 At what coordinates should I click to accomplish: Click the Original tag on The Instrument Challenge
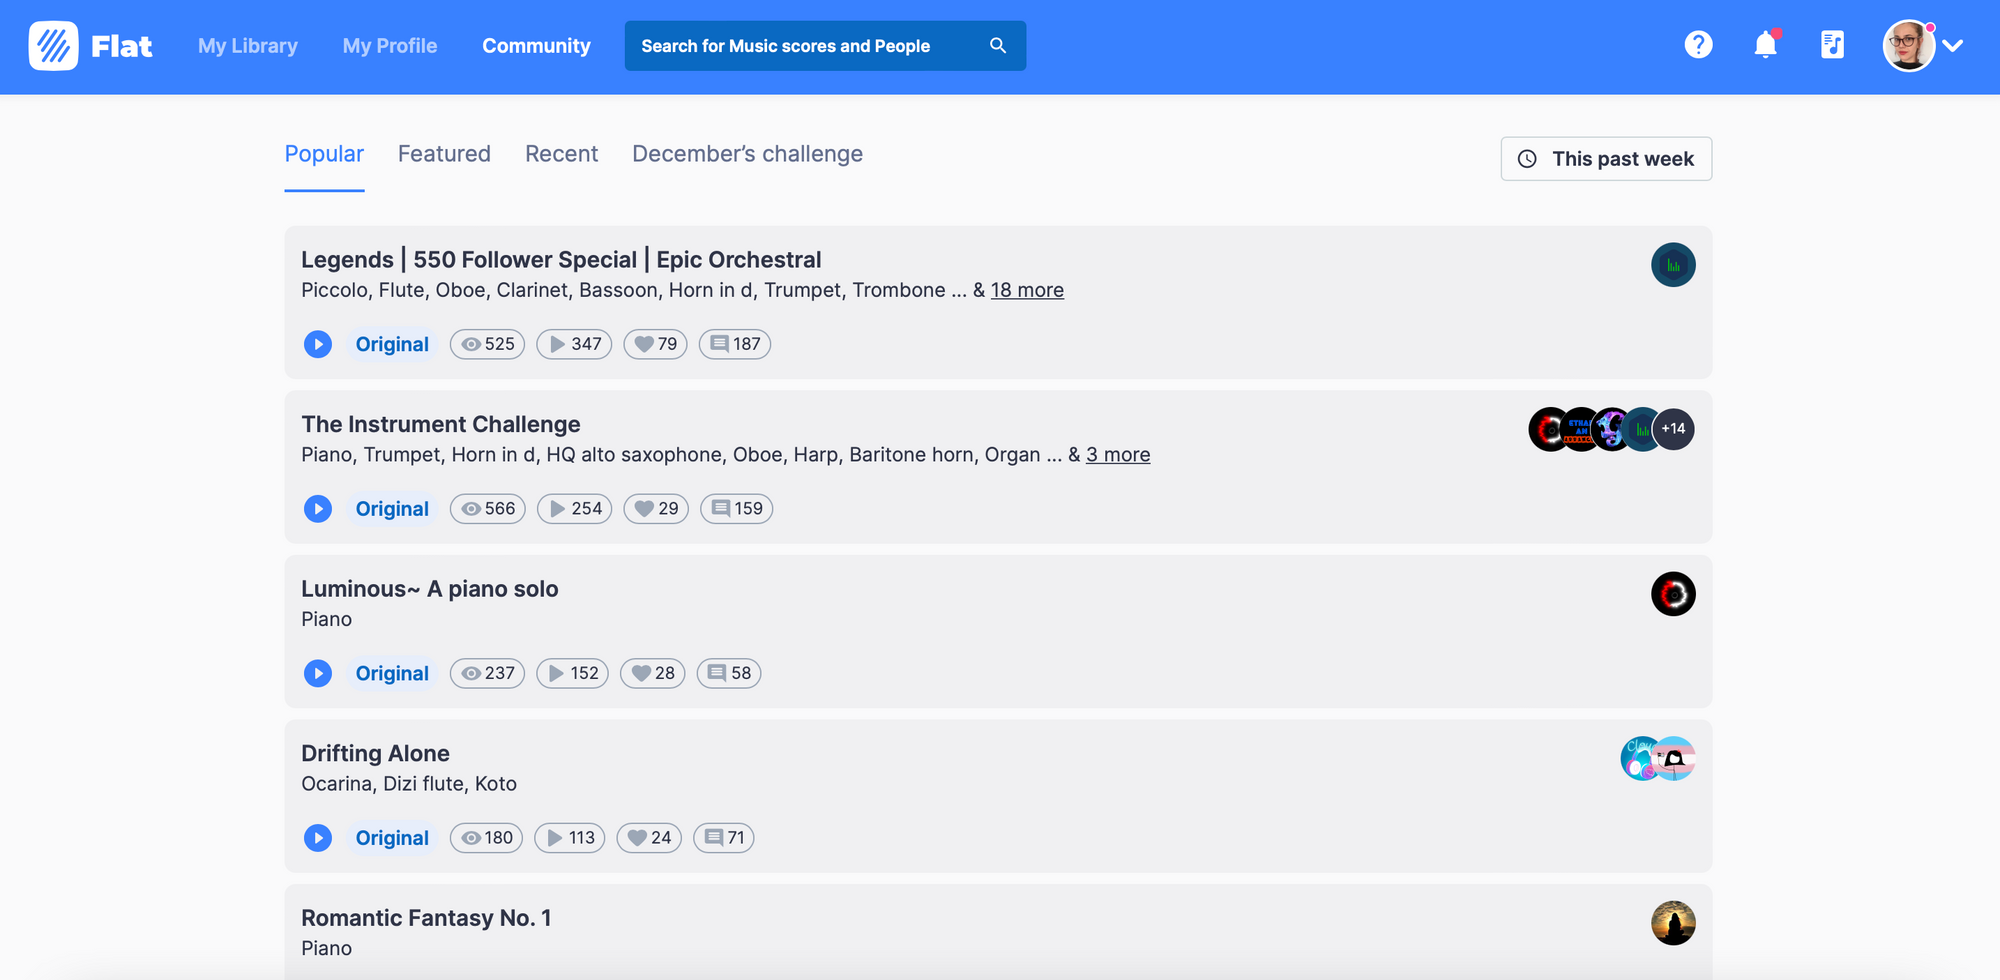[392, 509]
